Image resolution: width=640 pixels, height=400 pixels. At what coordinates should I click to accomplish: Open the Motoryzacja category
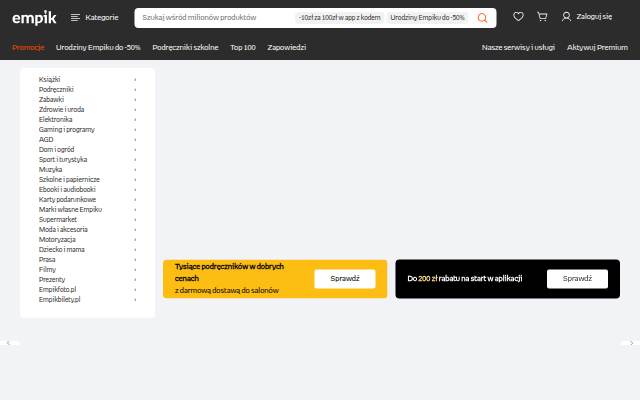tap(57, 240)
